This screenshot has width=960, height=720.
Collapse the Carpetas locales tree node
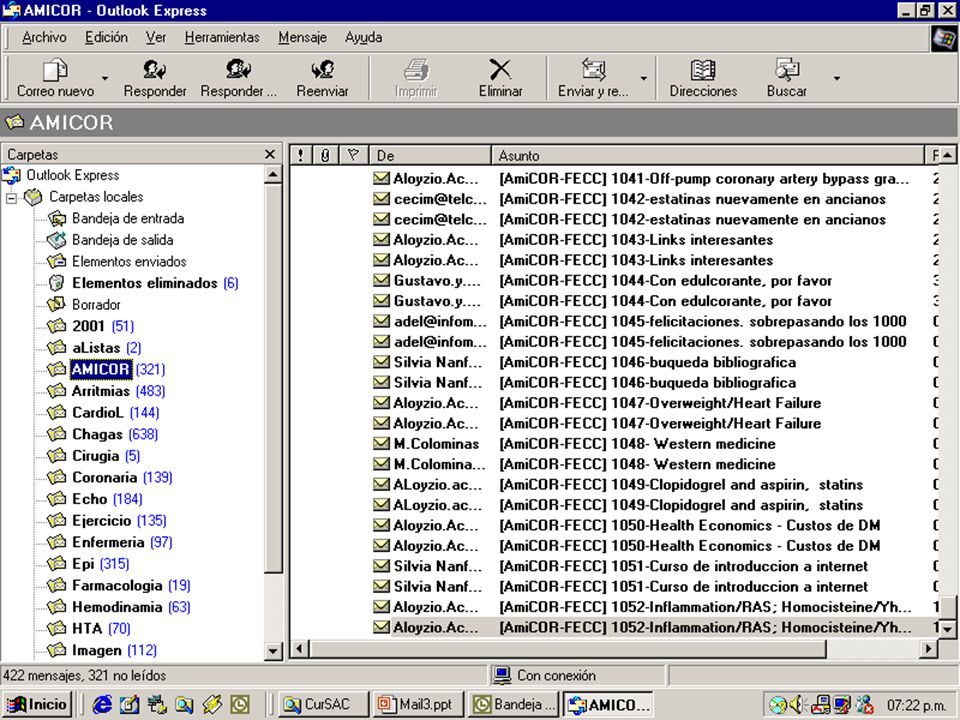(x=12, y=198)
